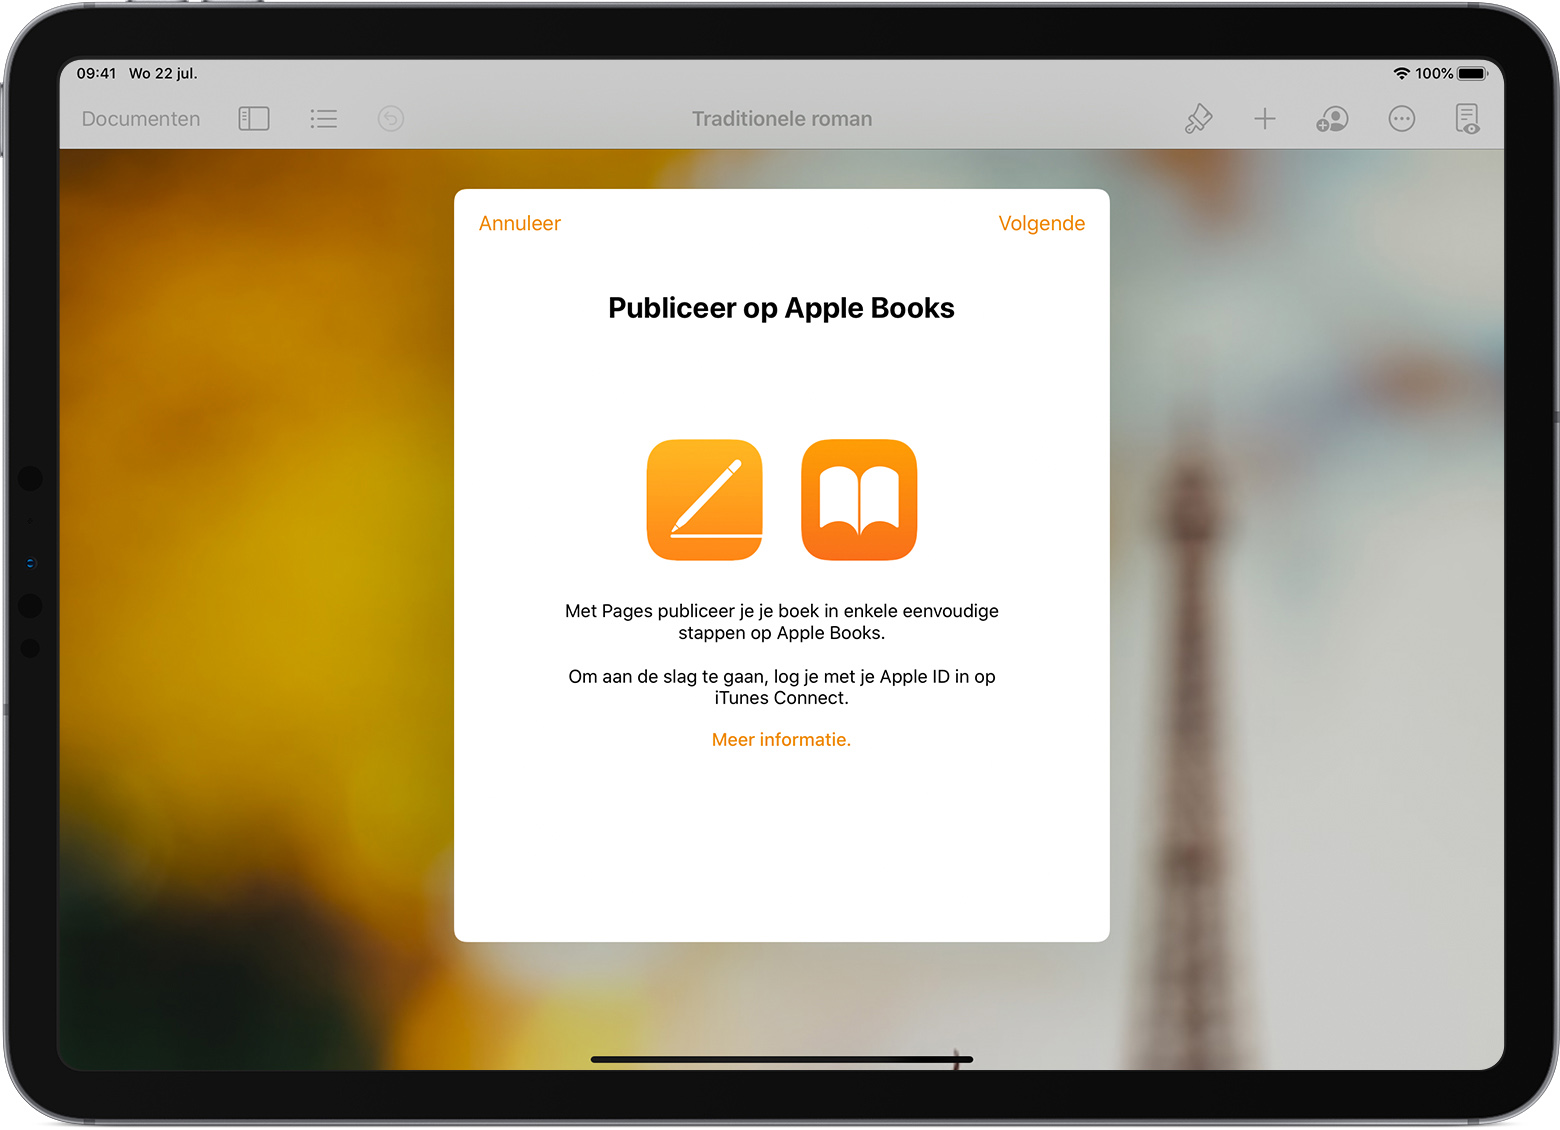Tap the Undo arrow icon
The width and height of the screenshot is (1560, 1130).
[x=390, y=118]
